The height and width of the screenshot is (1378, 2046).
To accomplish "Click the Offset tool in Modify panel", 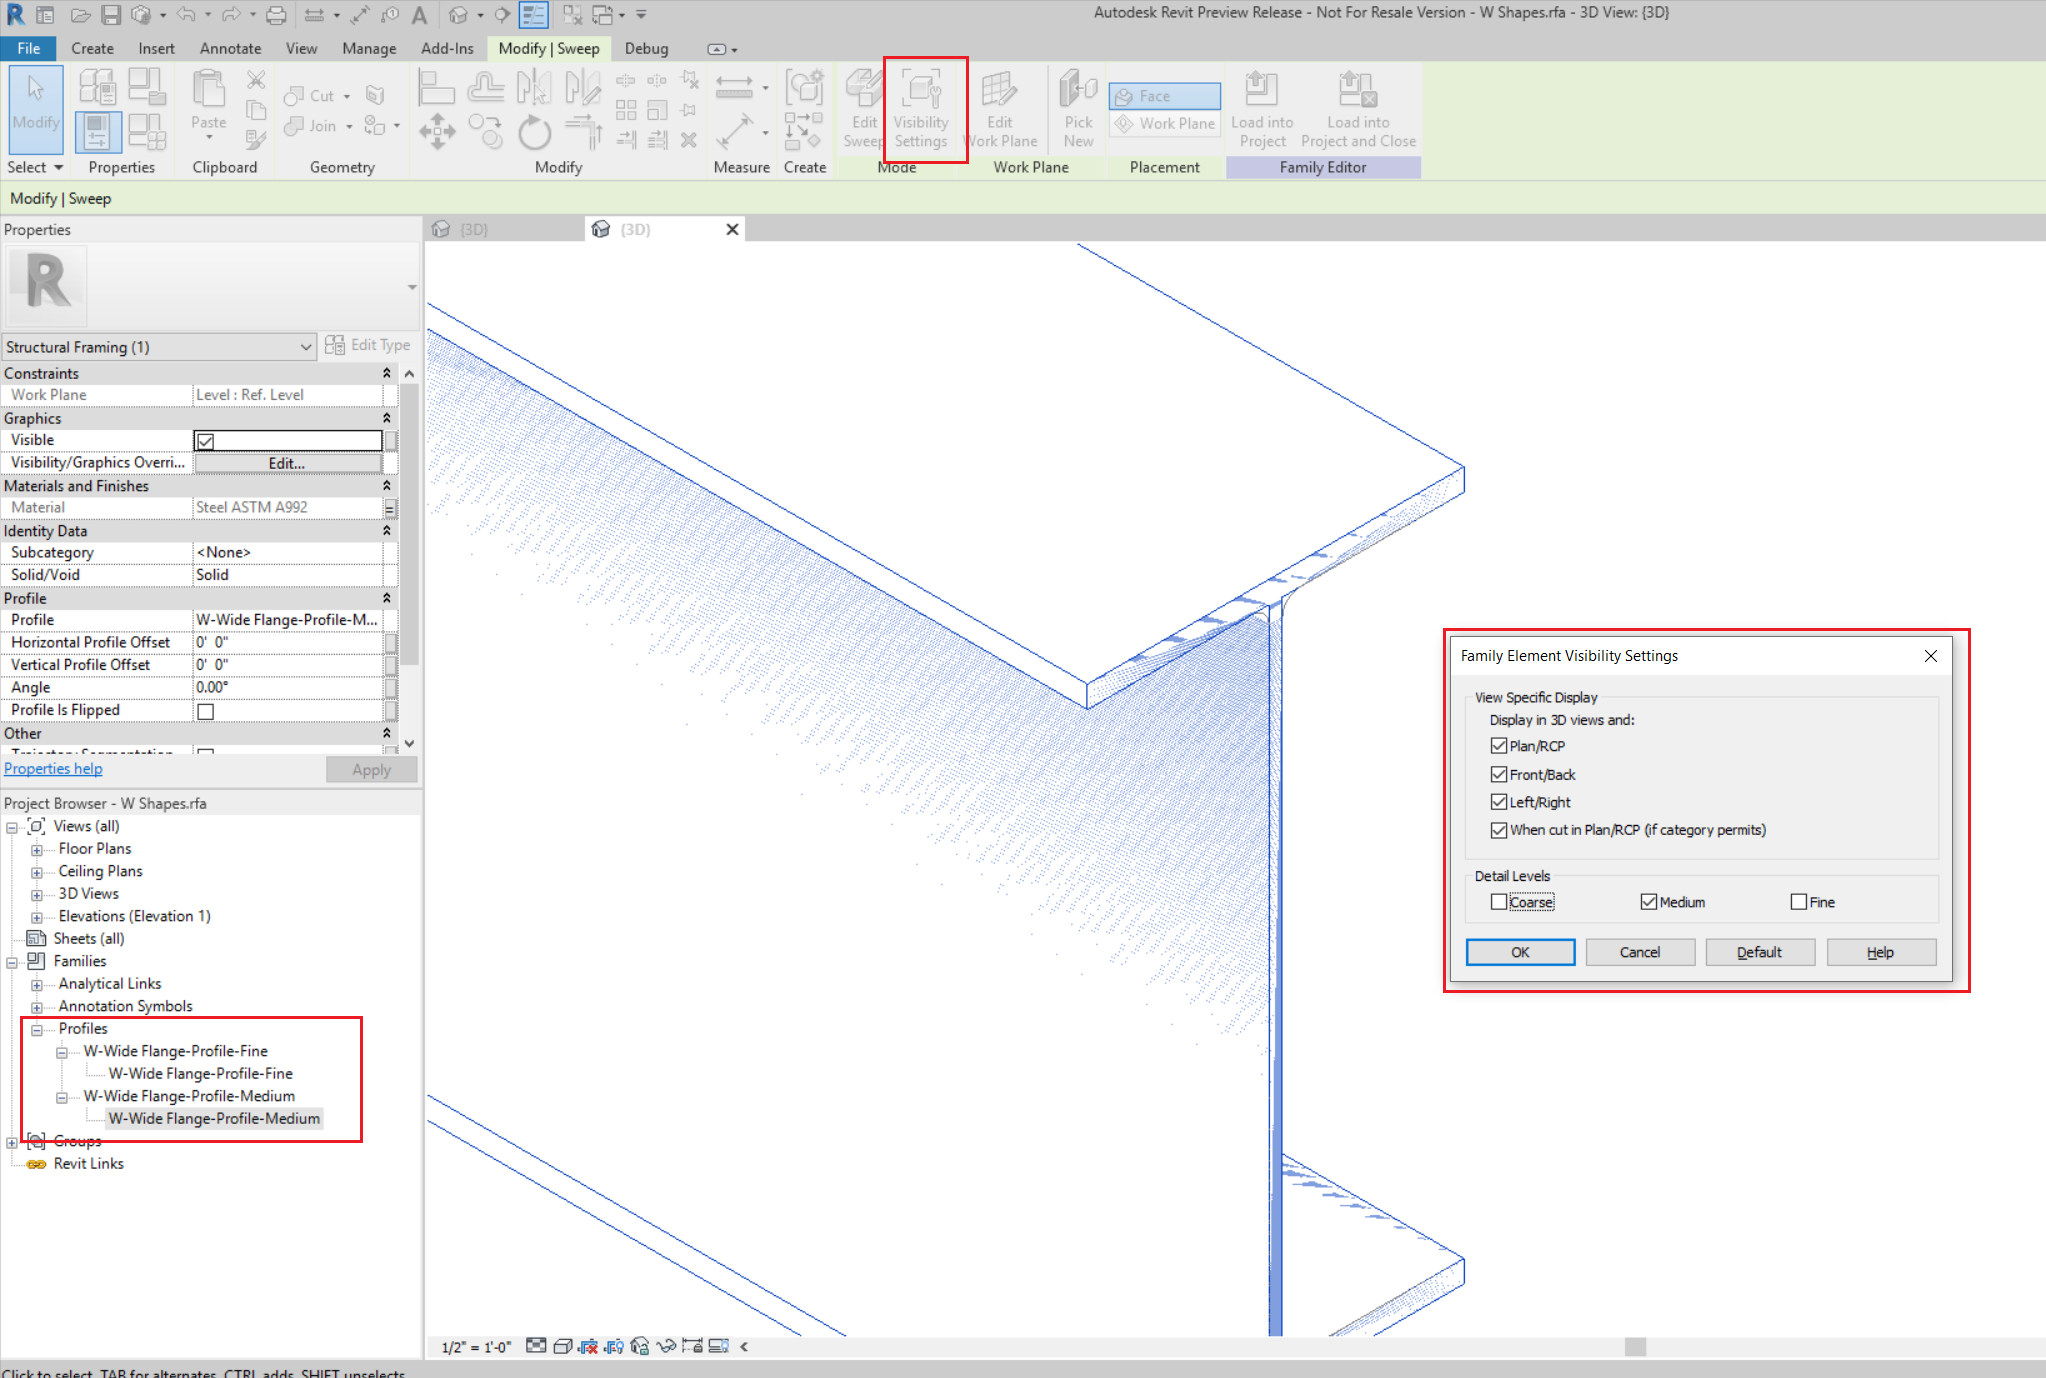I will (x=485, y=87).
